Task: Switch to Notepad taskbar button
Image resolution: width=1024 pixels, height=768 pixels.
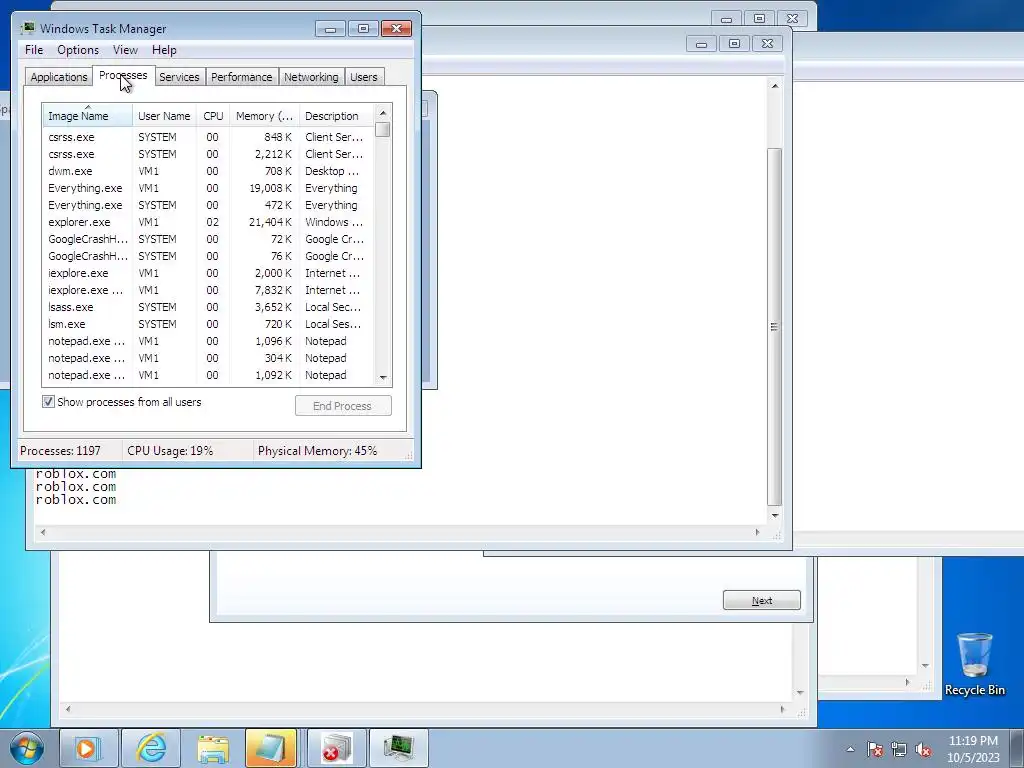Action: coord(271,748)
